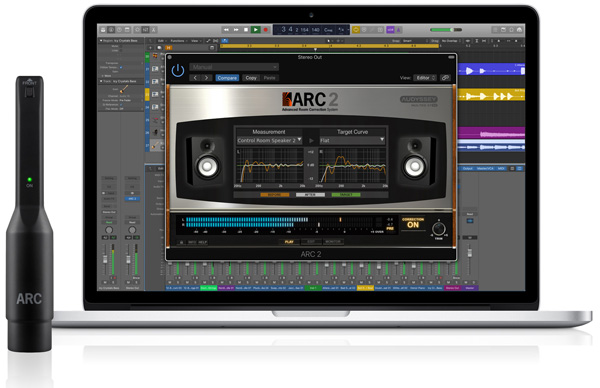
Task: Click the lock icon in ARC 2 footer
Action: point(181,242)
